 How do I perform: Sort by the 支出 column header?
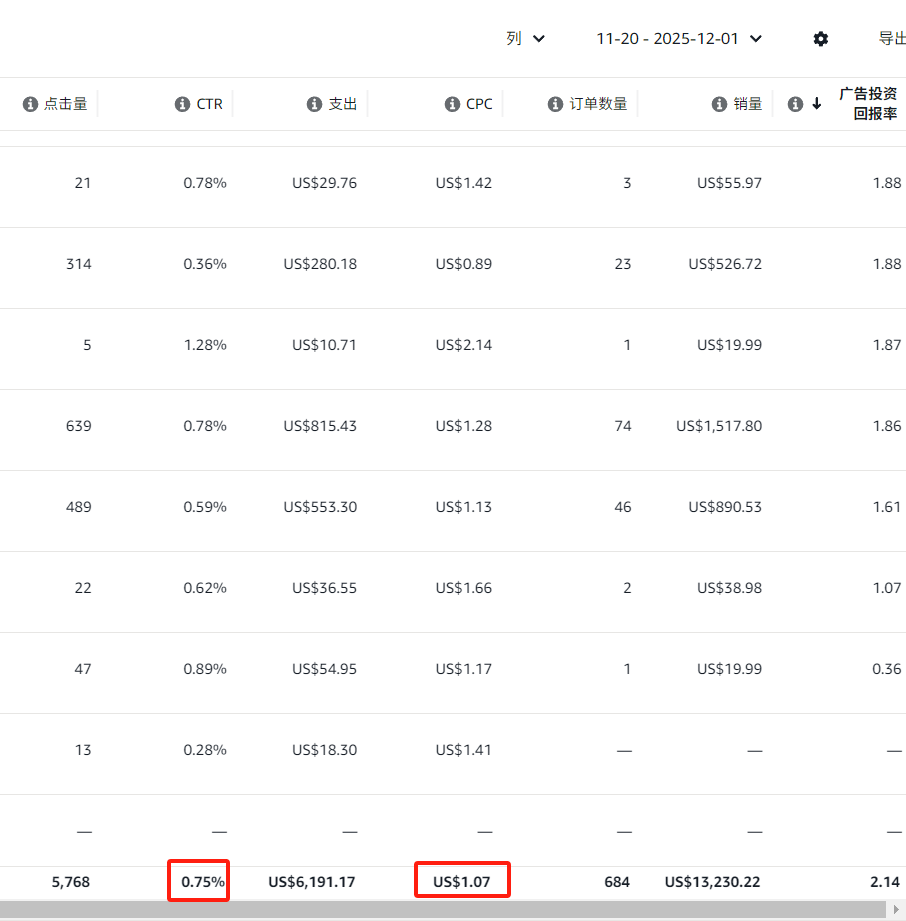click(x=343, y=104)
